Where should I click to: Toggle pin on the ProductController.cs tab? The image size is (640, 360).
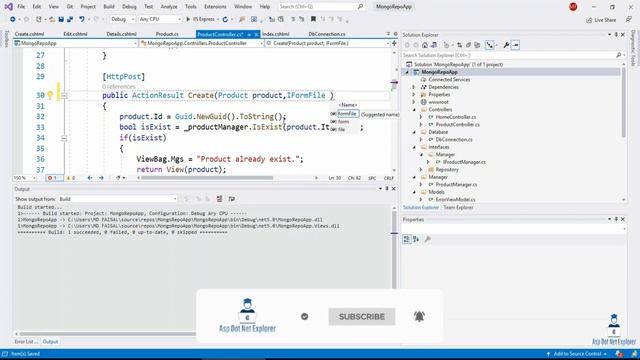tap(249, 34)
